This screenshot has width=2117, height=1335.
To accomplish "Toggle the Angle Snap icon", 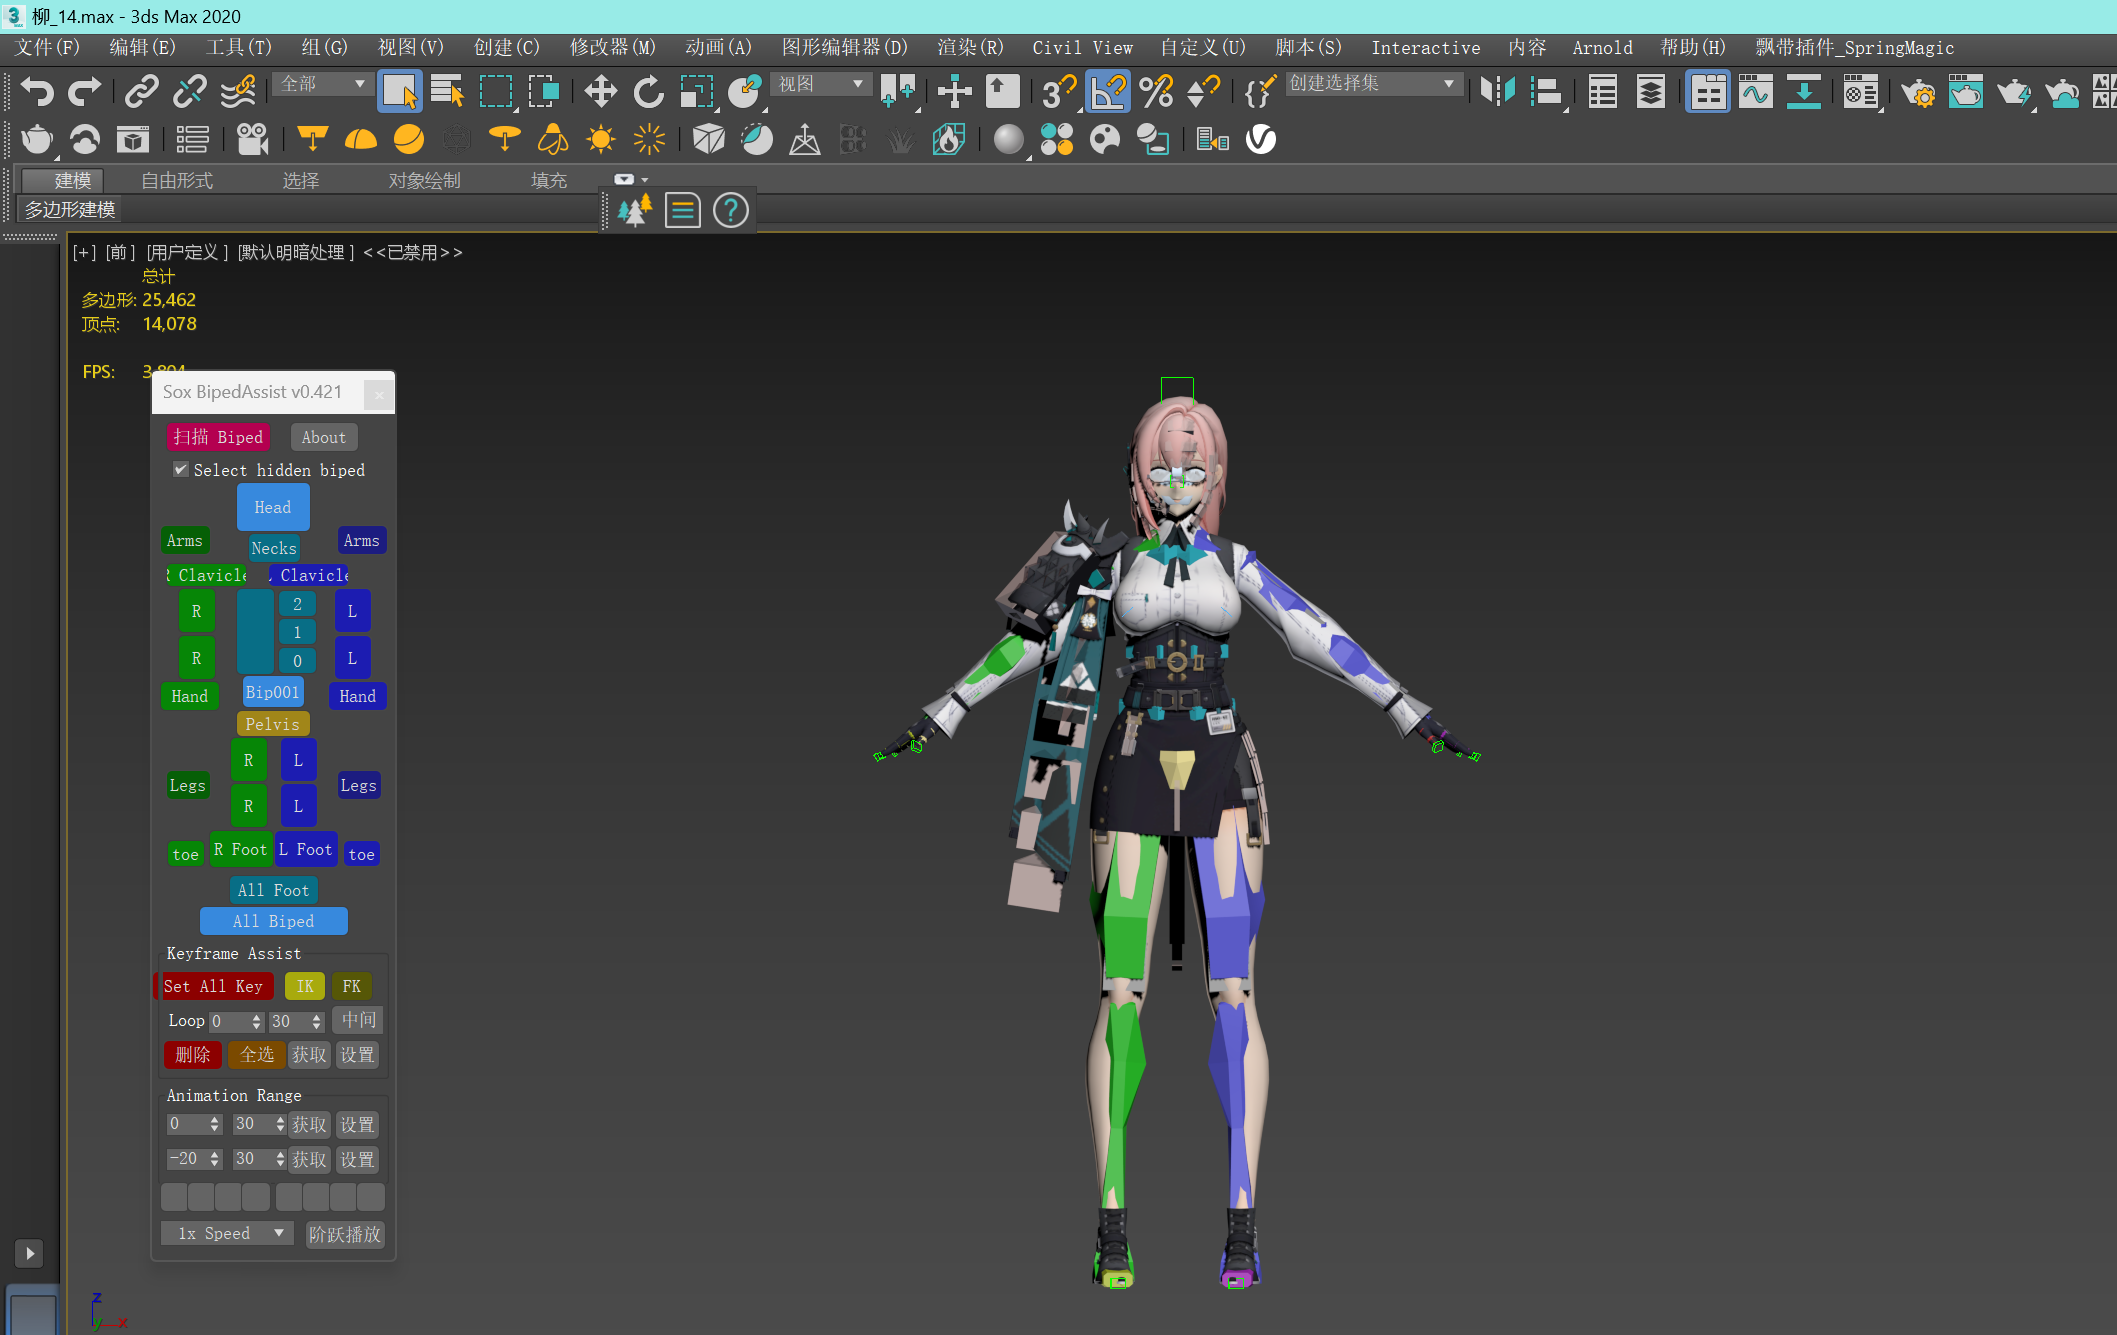I will [1108, 92].
